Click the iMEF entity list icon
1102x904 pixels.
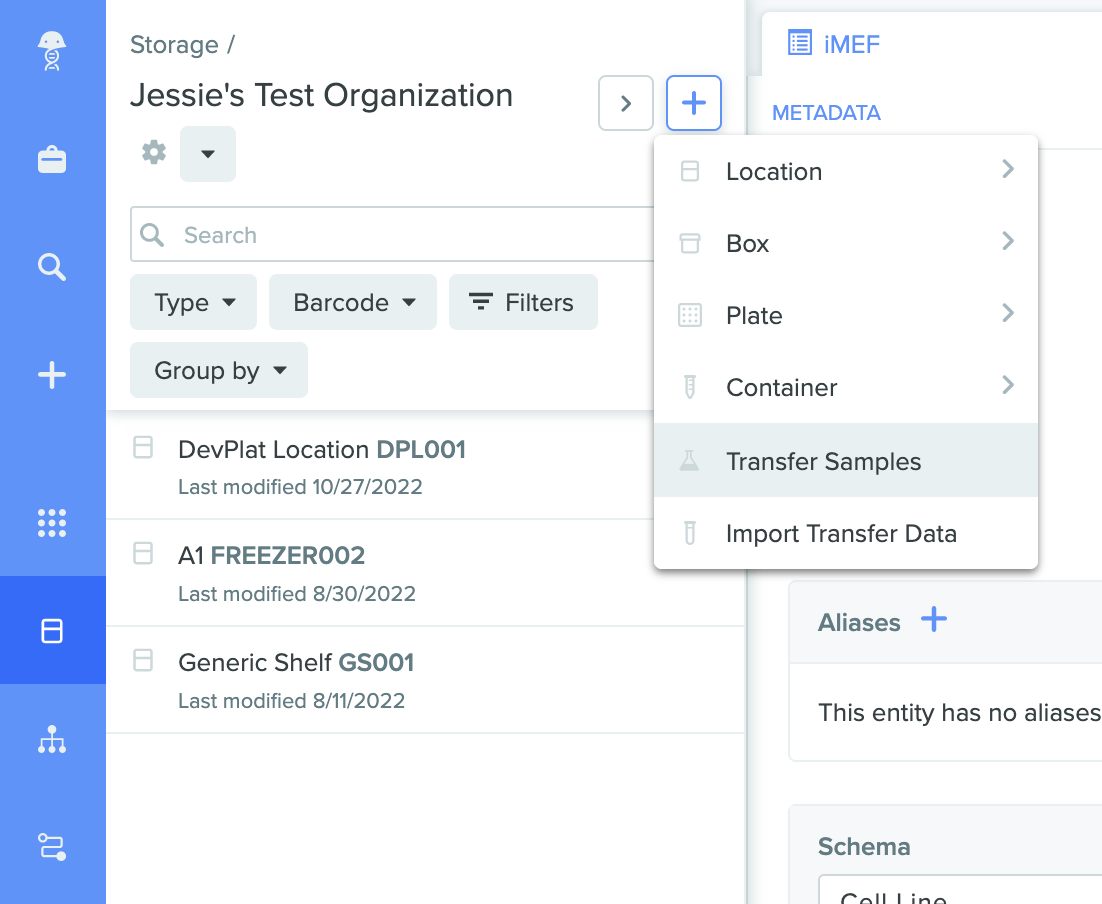click(800, 43)
